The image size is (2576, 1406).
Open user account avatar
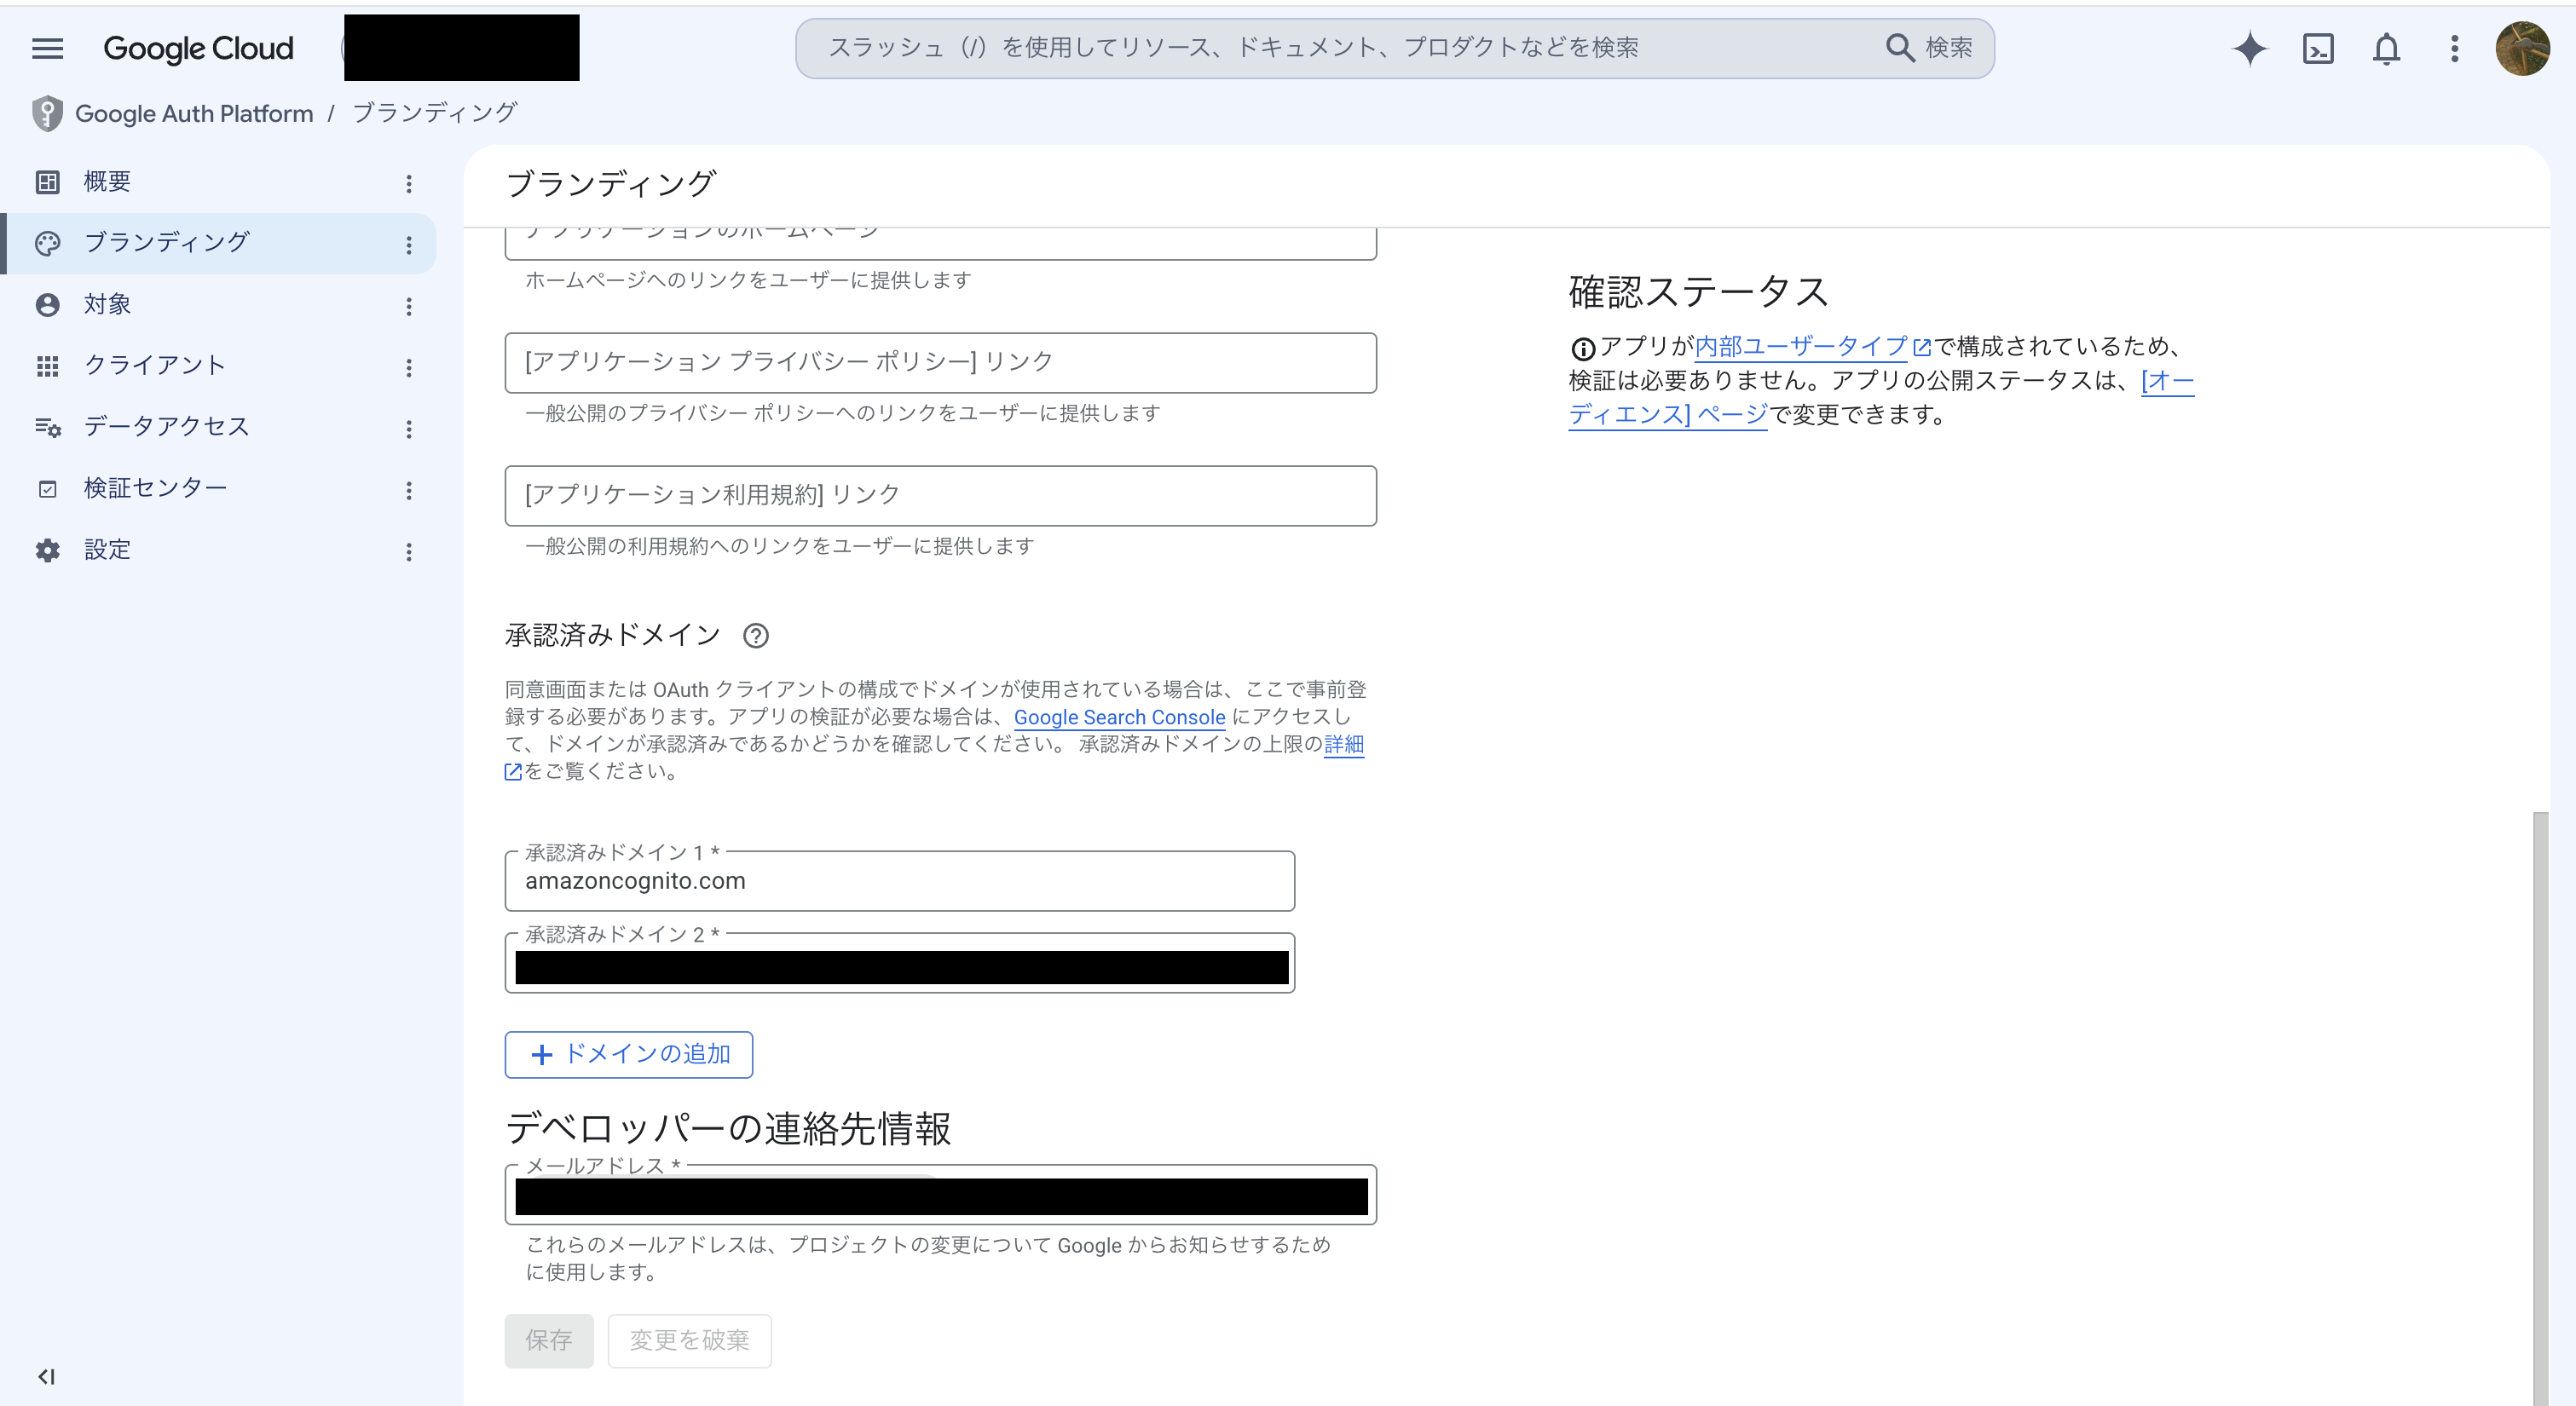click(x=2522, y=48)
